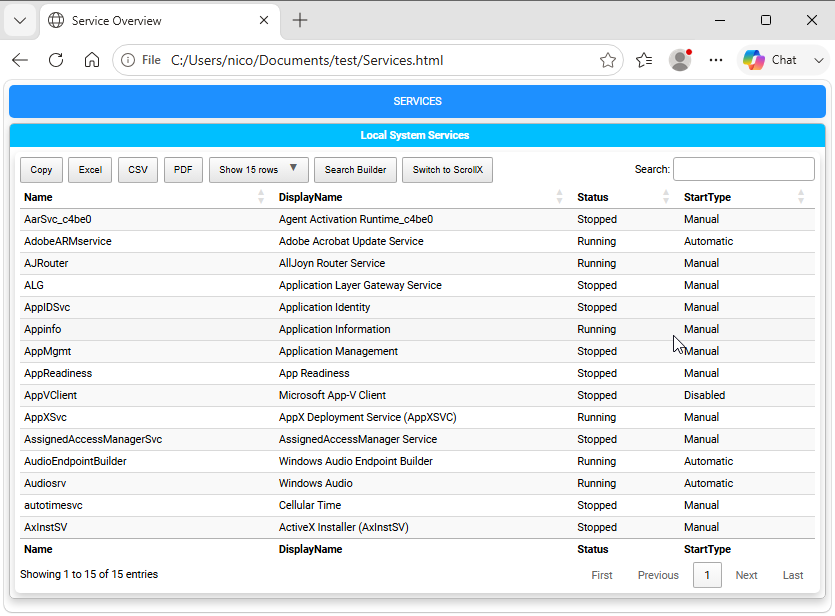
Task: Select the AppMgmt service name
Action: tap(47, 351)
